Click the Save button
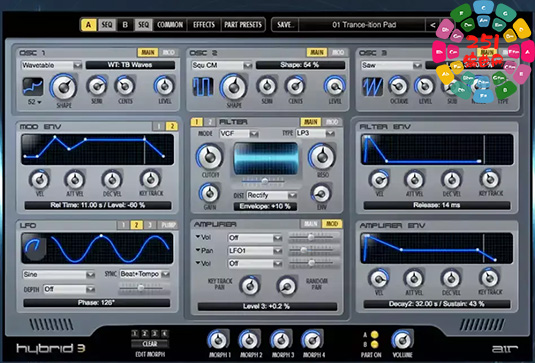 pyautogui.click(x=285, y=25)
